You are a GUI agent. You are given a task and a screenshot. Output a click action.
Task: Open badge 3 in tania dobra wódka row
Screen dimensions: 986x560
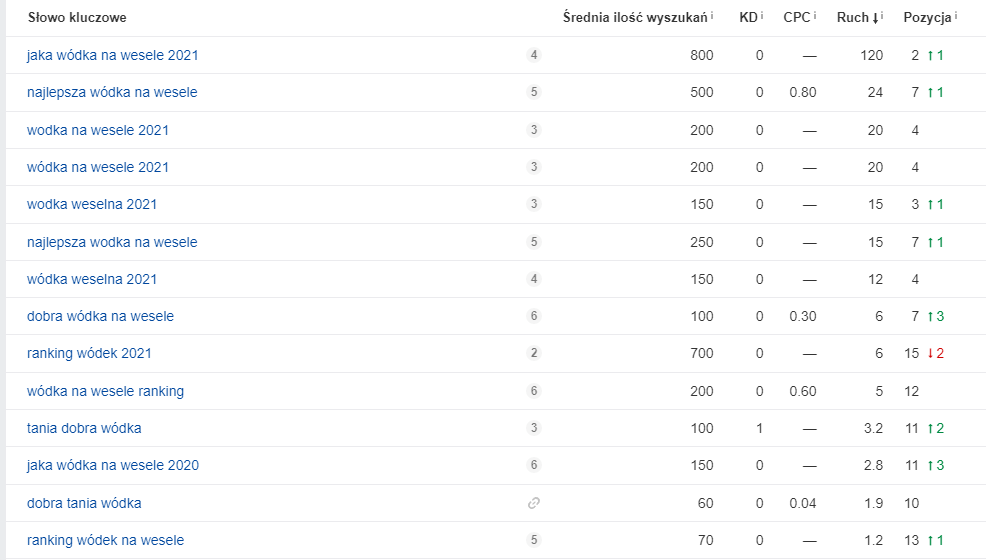point(534,428)
